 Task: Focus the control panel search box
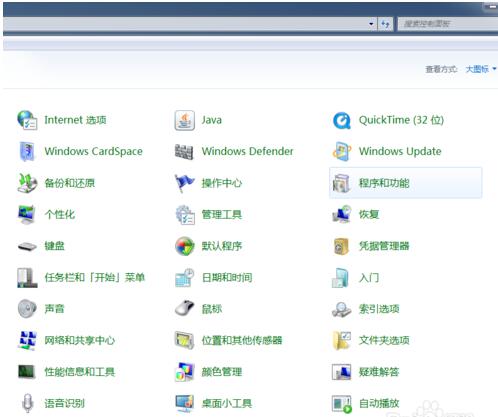point(448,24)
